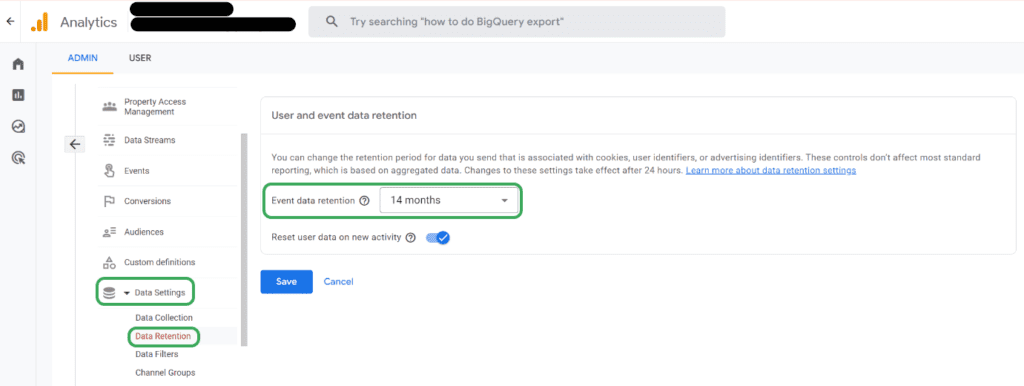Screen dimensions: 1024x386
Task: Open the Advertising icon in left rail
Action: 18,157
